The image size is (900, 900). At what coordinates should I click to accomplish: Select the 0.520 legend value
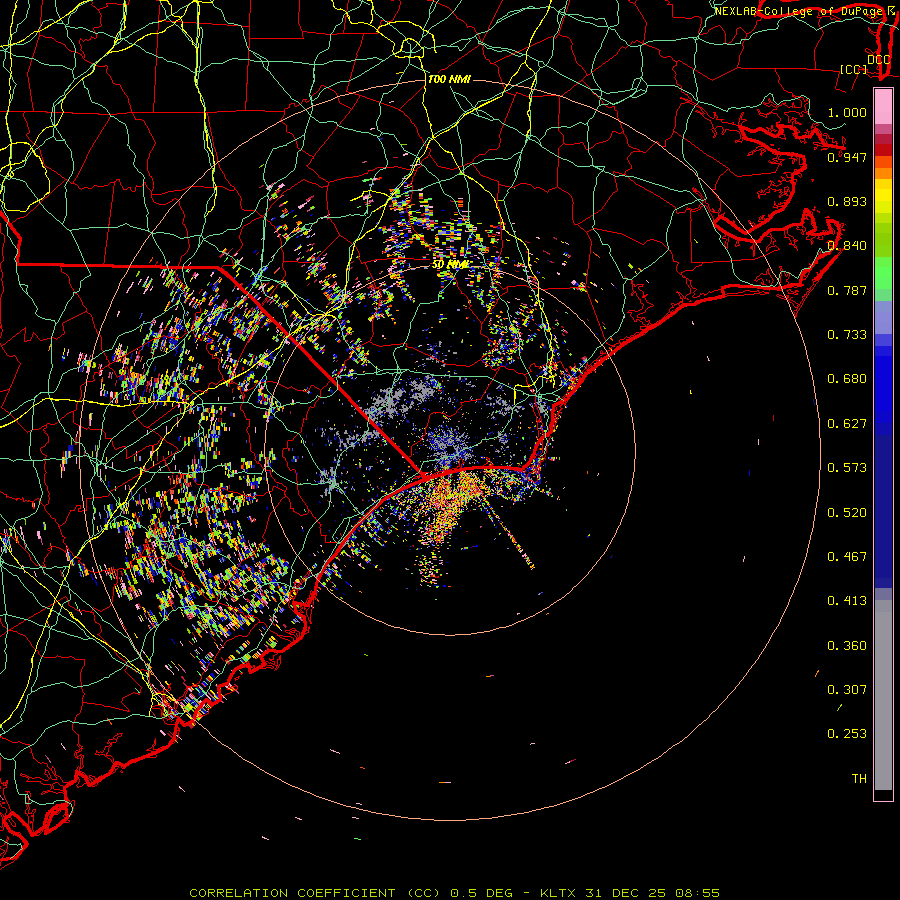click(x=847, y=513)
